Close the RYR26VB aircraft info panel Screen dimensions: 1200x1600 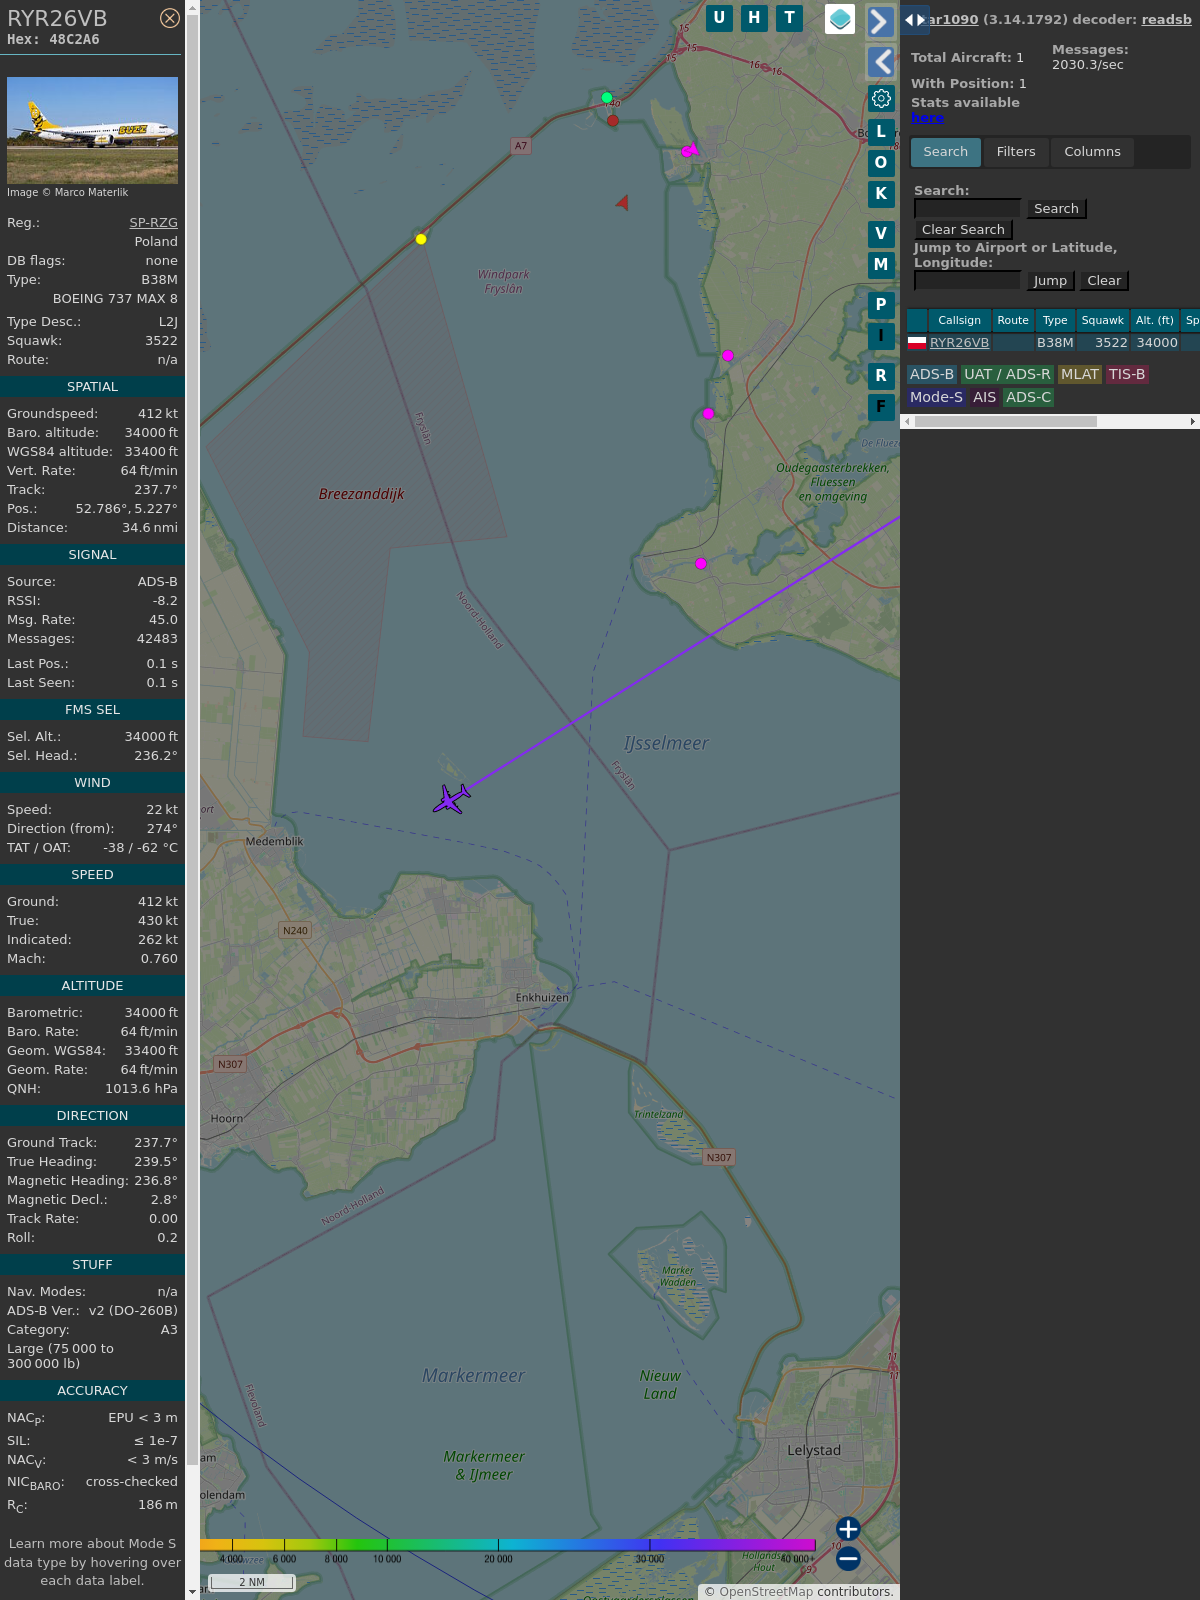170,18
